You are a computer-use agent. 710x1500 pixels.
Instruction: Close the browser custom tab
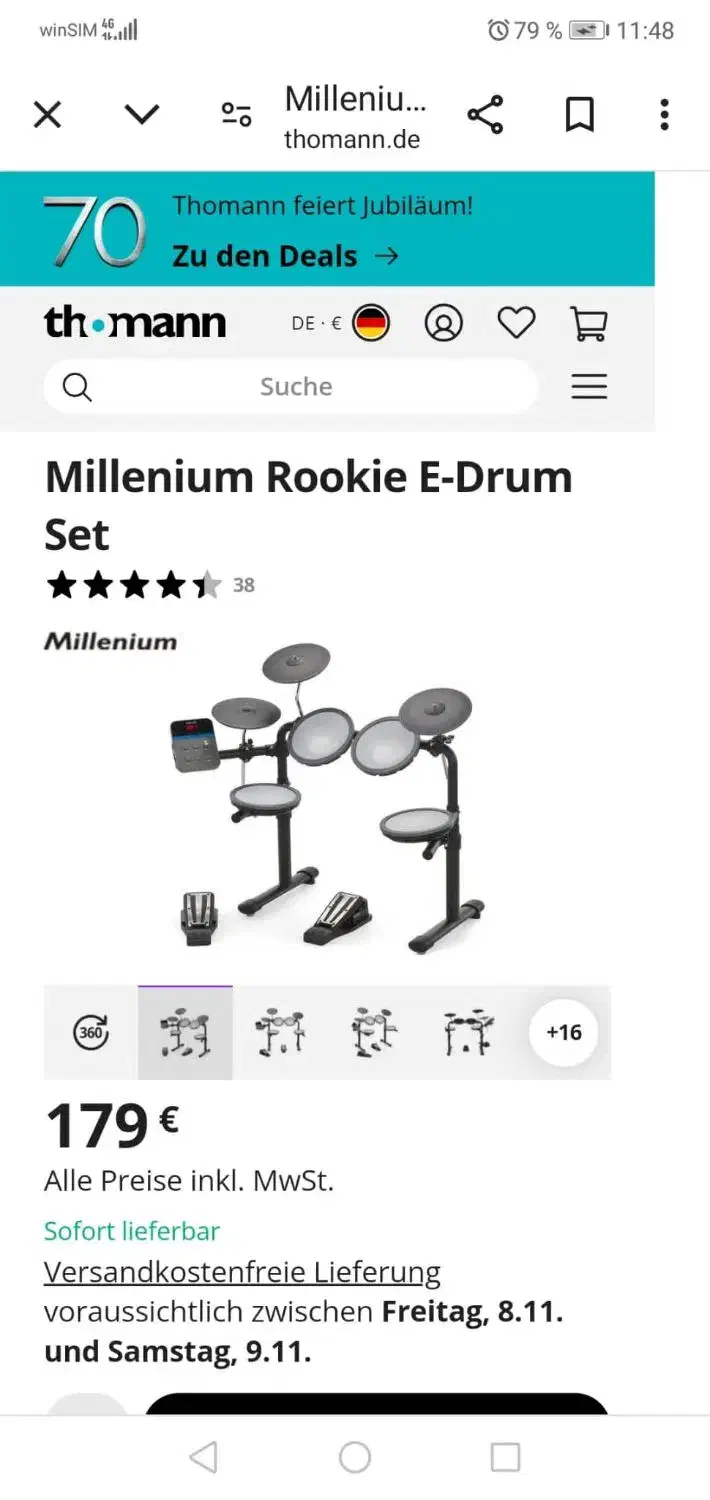[47, 115]
